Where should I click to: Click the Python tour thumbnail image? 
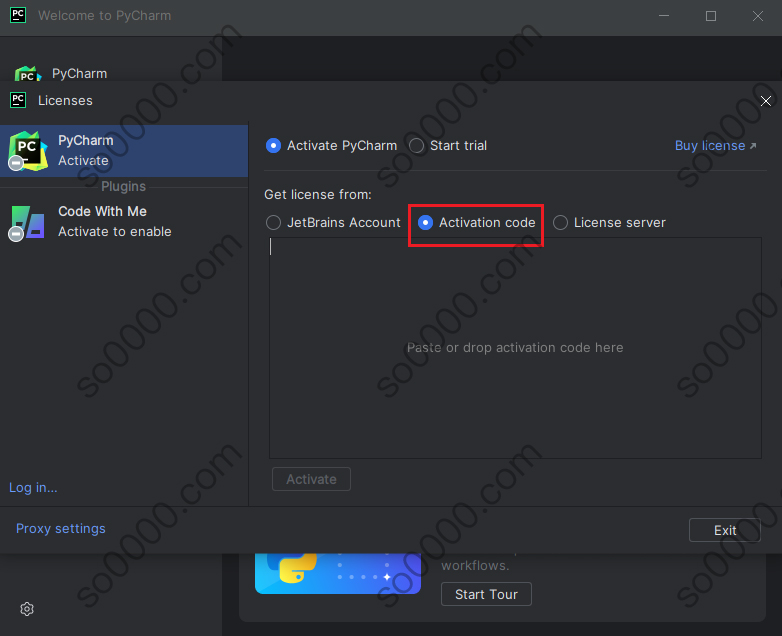[x=338, y=574]
